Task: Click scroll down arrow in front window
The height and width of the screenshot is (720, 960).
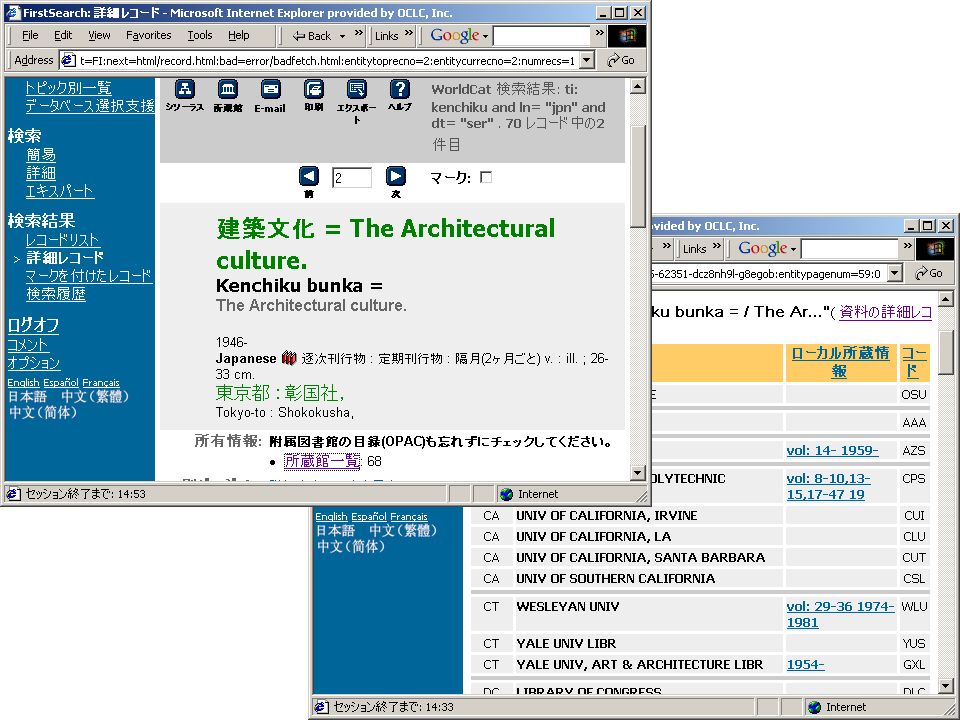Action: [x=637, y=473]
